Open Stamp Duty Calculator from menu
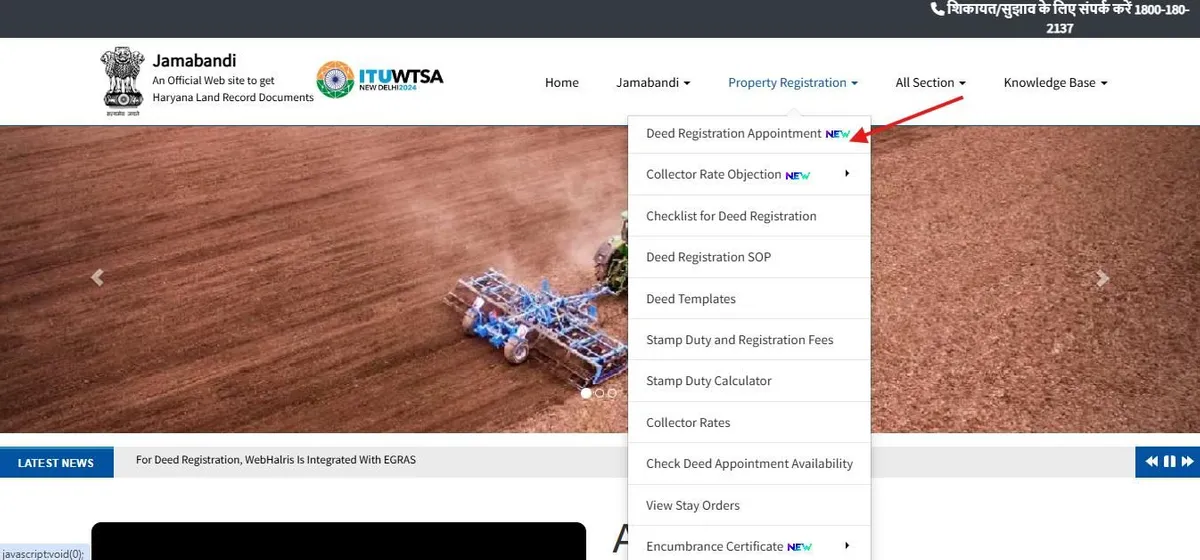Image resolution: width=1200 pixels, height=560 pixels. tap(709, 381)
